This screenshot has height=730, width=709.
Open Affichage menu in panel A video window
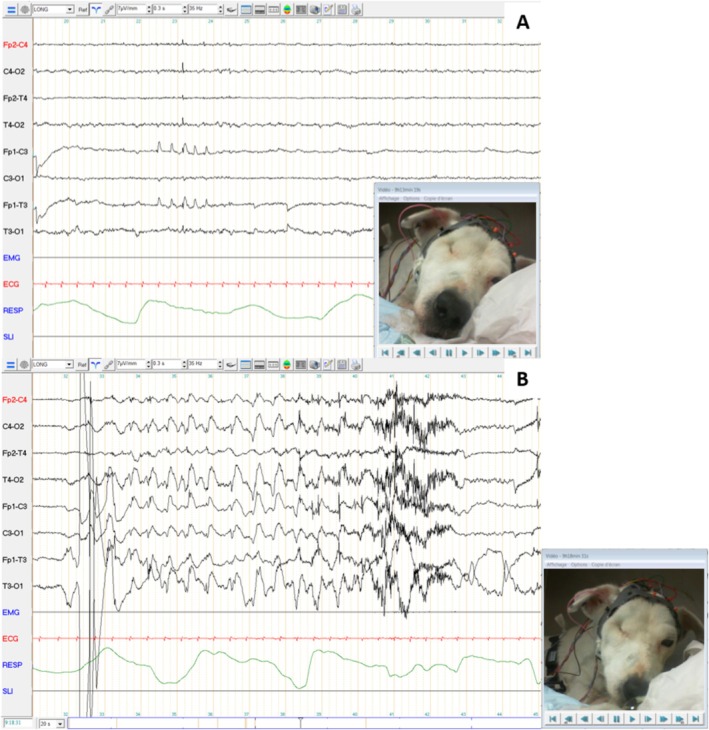coord(389,198)
